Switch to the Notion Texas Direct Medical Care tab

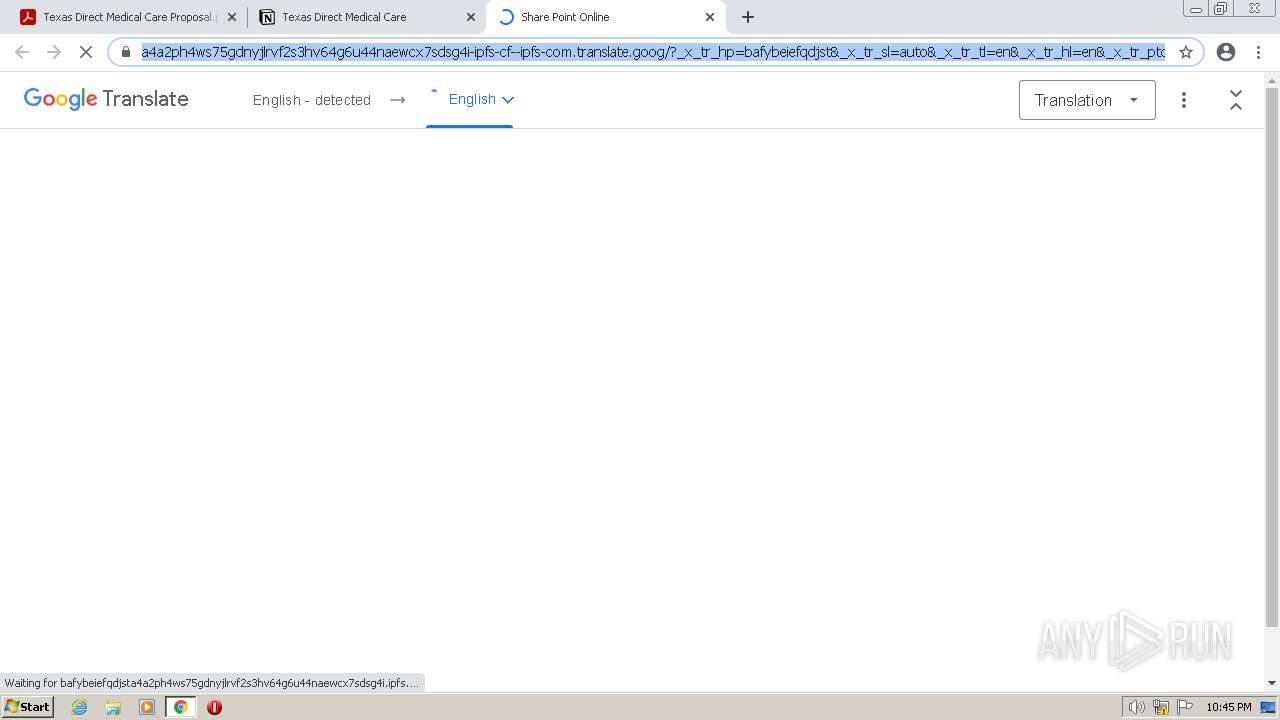365,17
